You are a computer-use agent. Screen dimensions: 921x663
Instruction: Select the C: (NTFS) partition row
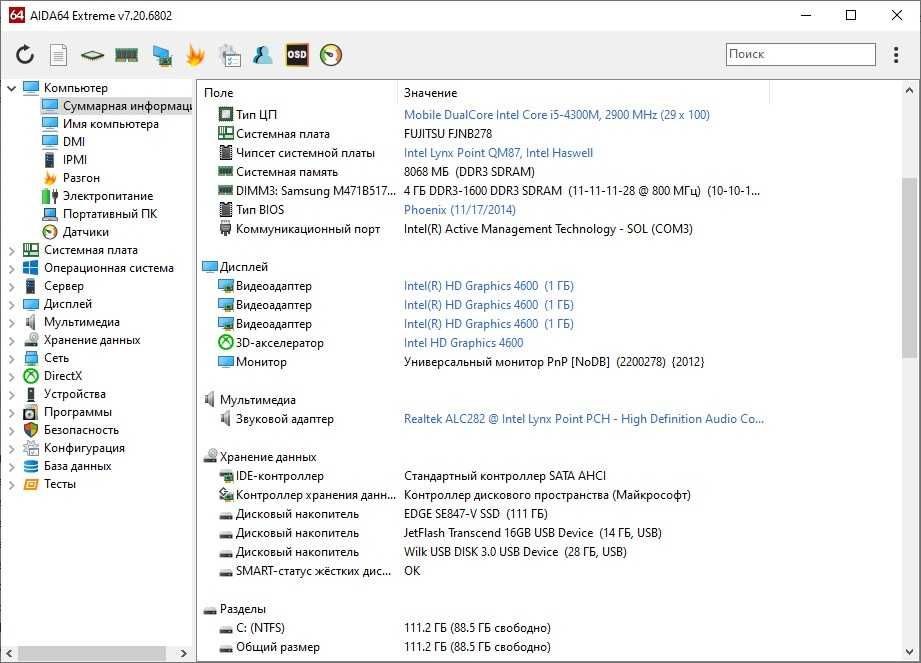coord(483,628)
